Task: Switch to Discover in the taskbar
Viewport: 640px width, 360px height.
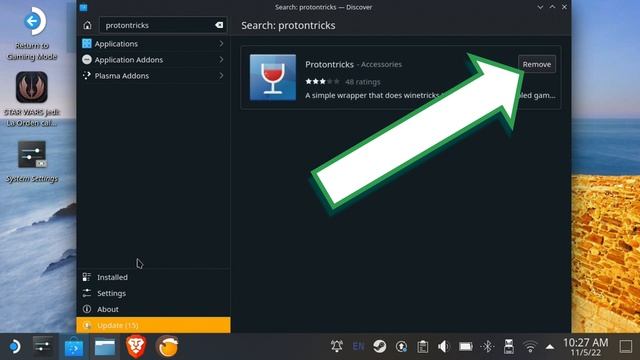Action: tap(74, 347)
